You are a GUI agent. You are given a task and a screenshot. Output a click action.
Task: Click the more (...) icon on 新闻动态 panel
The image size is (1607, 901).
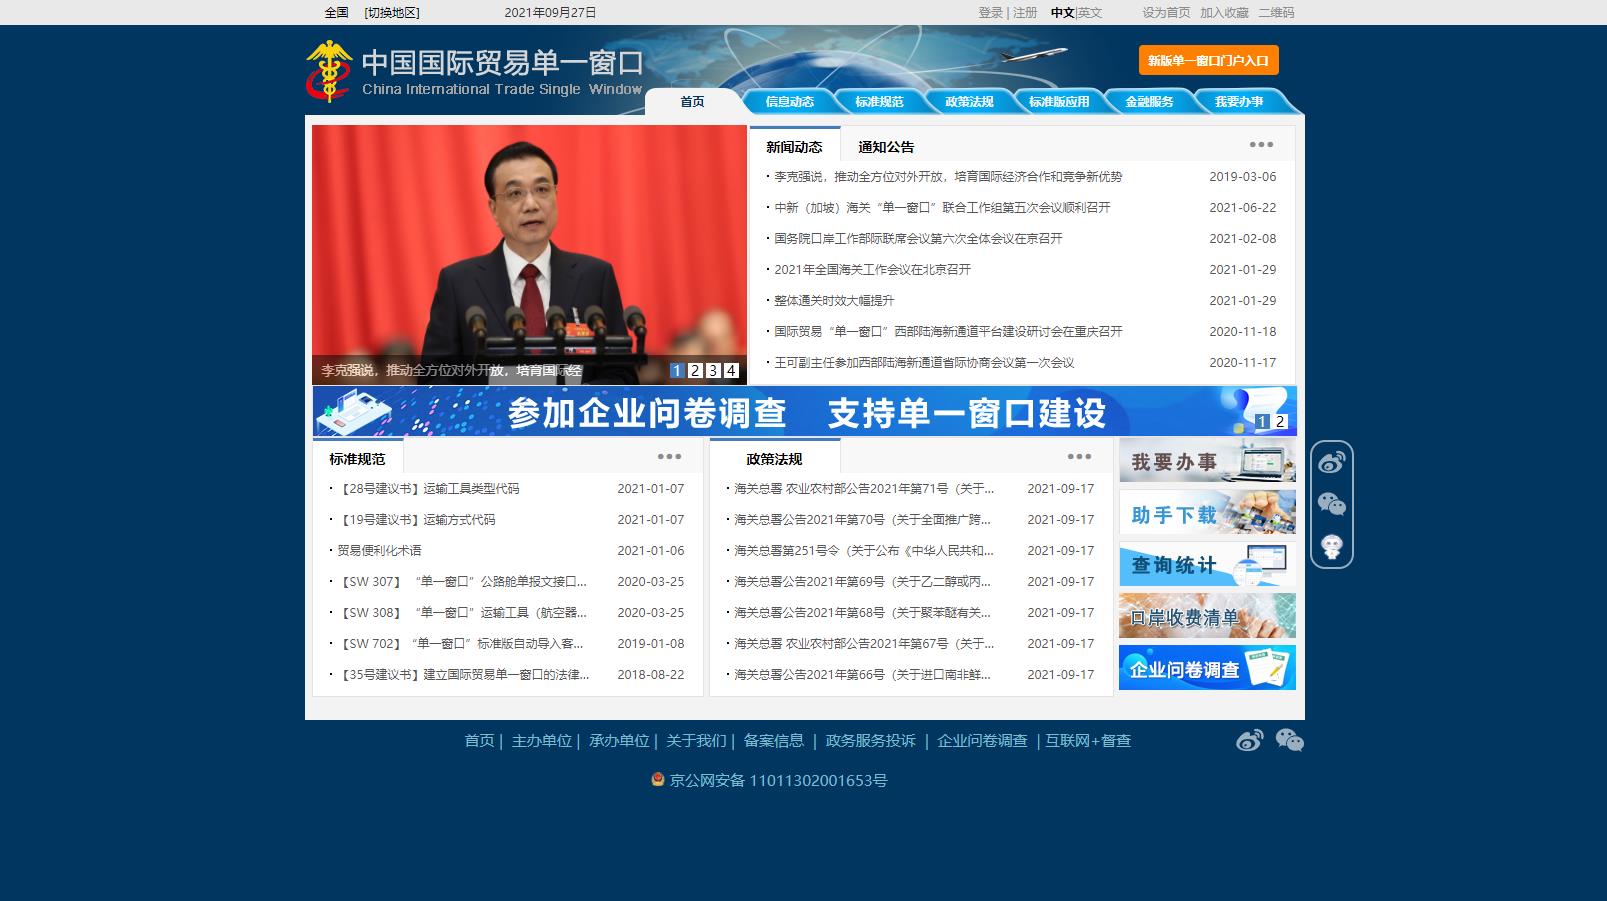1261,144
